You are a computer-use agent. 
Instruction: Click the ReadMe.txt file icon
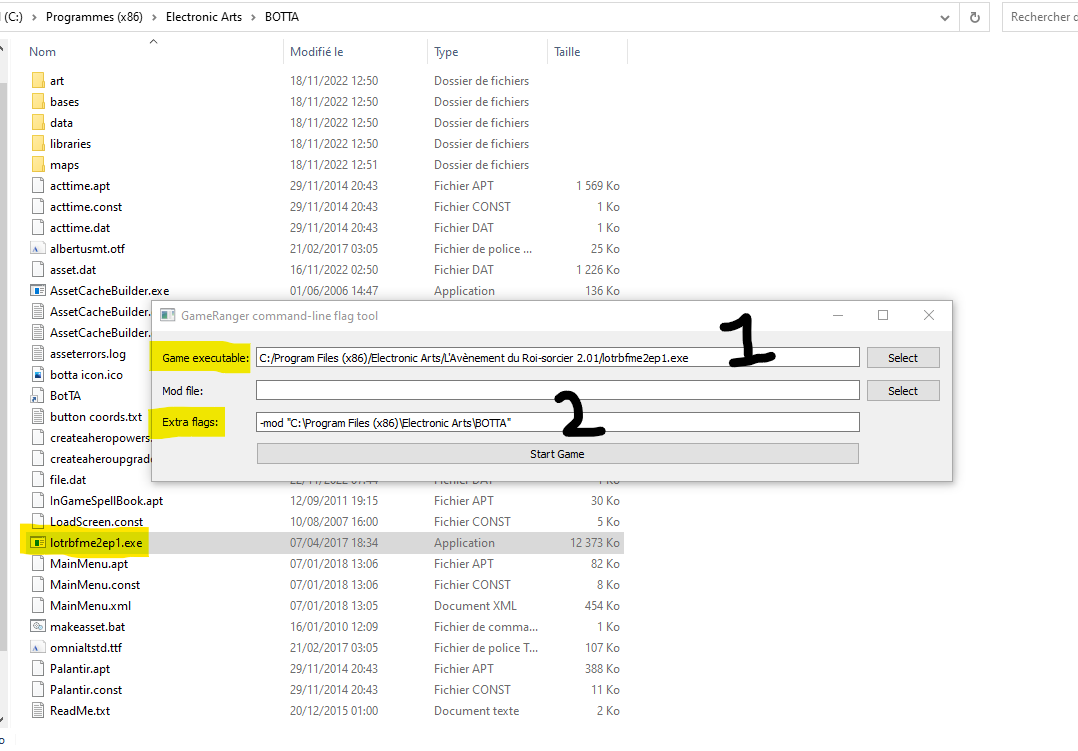coord(38,710)
